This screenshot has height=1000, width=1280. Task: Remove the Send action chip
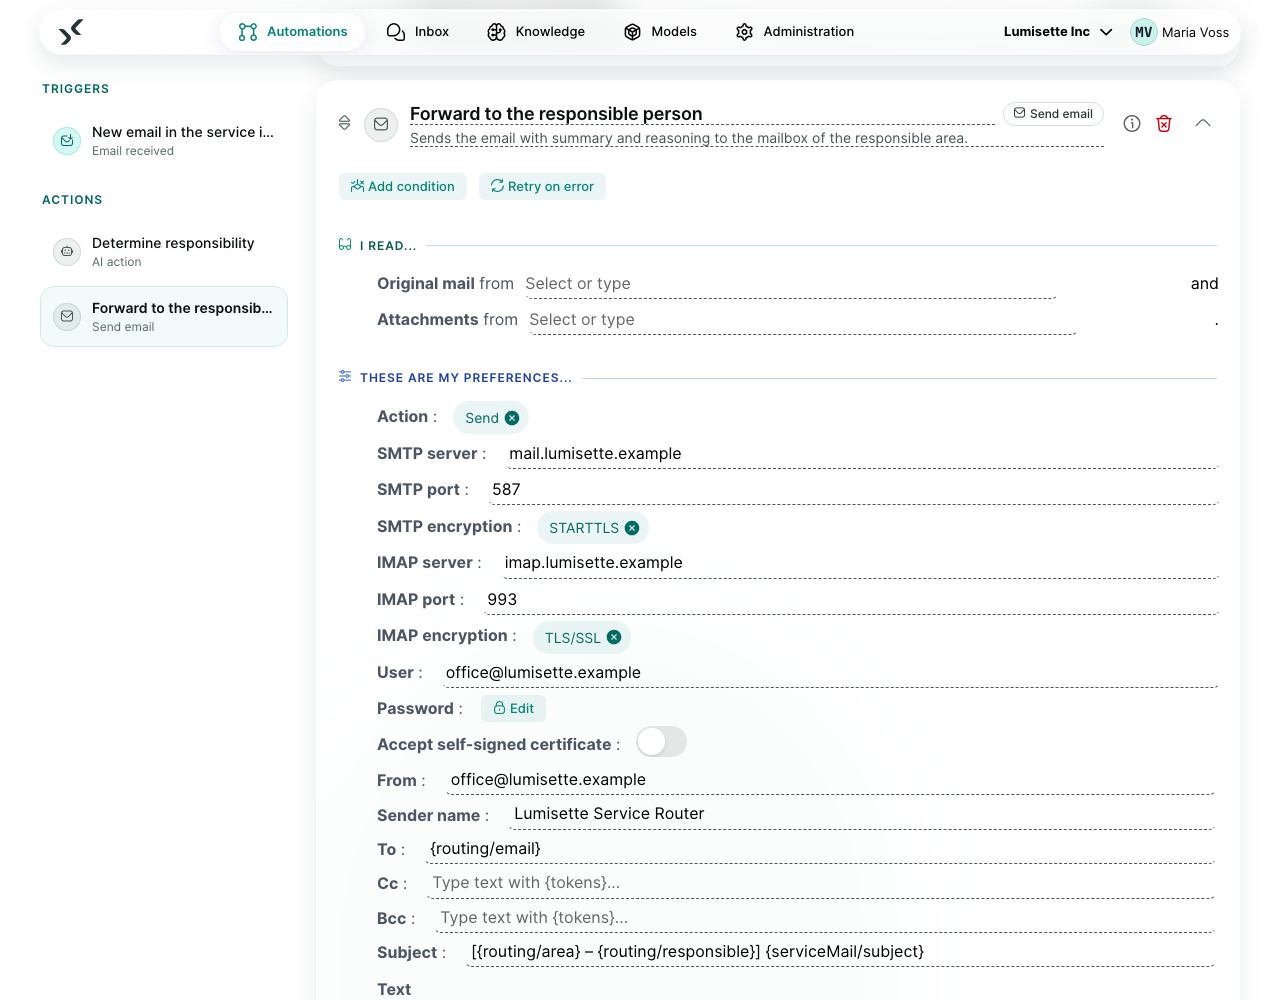512,418
